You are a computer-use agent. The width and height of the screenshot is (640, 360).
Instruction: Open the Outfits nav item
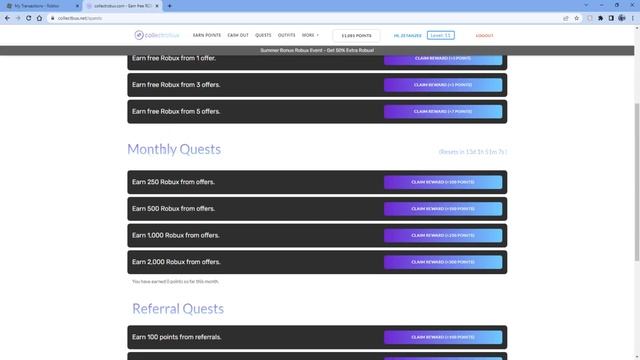(x=287, y=36)
